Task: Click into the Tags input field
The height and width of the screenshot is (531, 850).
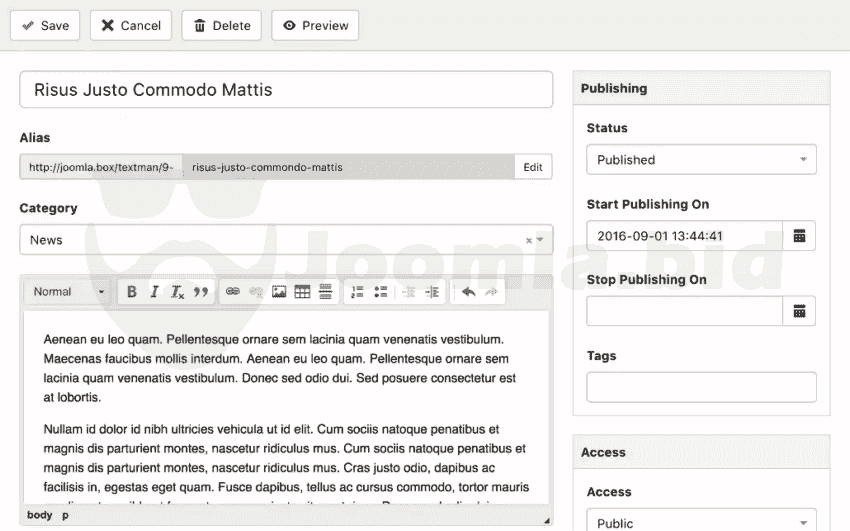Action: tap(701, 387)
